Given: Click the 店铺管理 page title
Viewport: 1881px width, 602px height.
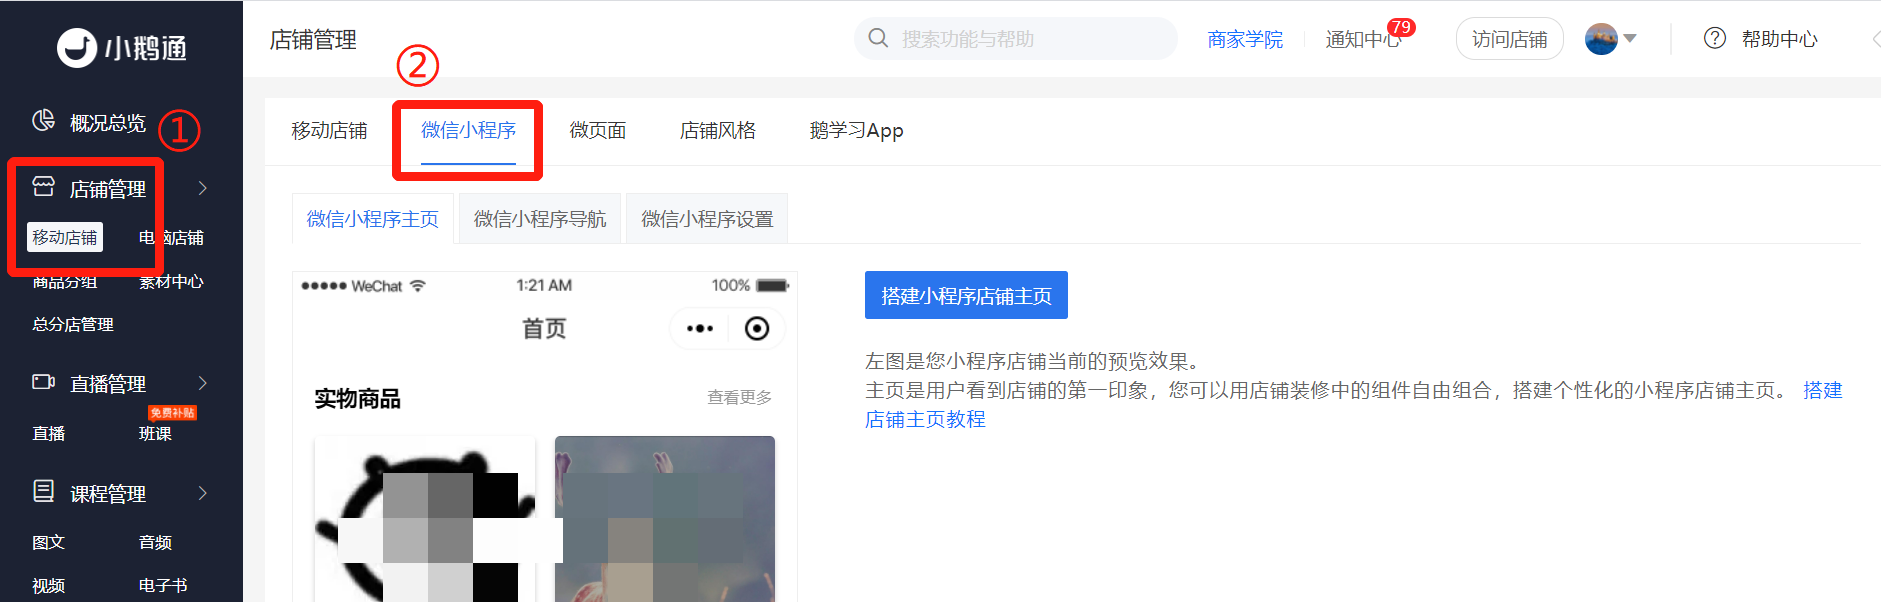Looking at the screenshot, I should 313,40.
